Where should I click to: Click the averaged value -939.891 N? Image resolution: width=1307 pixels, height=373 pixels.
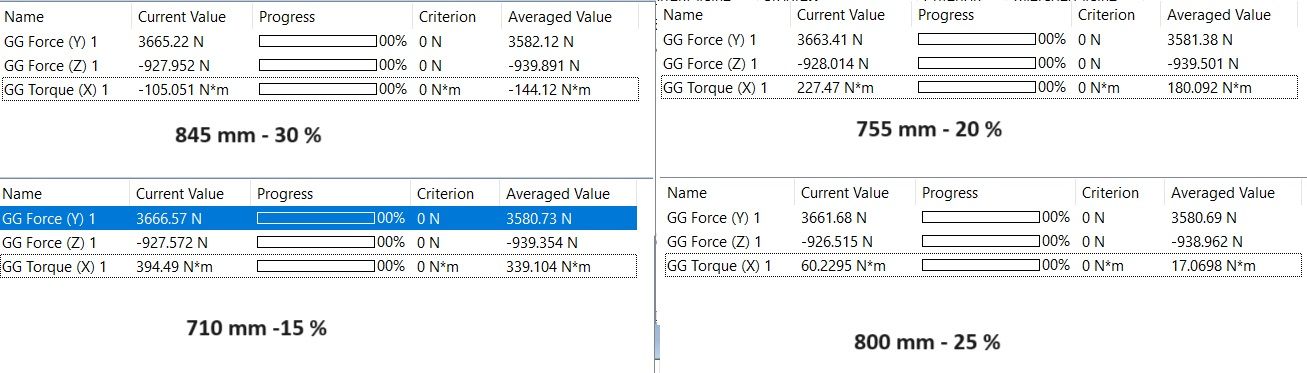click(x=544, y=65)
